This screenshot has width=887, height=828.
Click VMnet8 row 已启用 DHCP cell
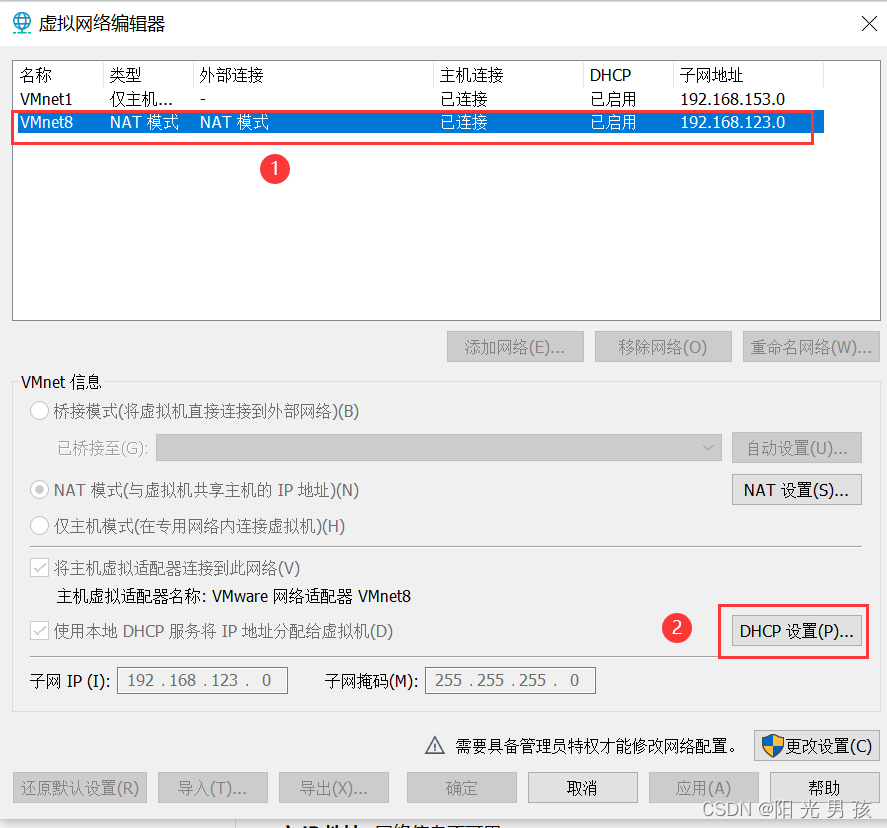tap(613, 122)
